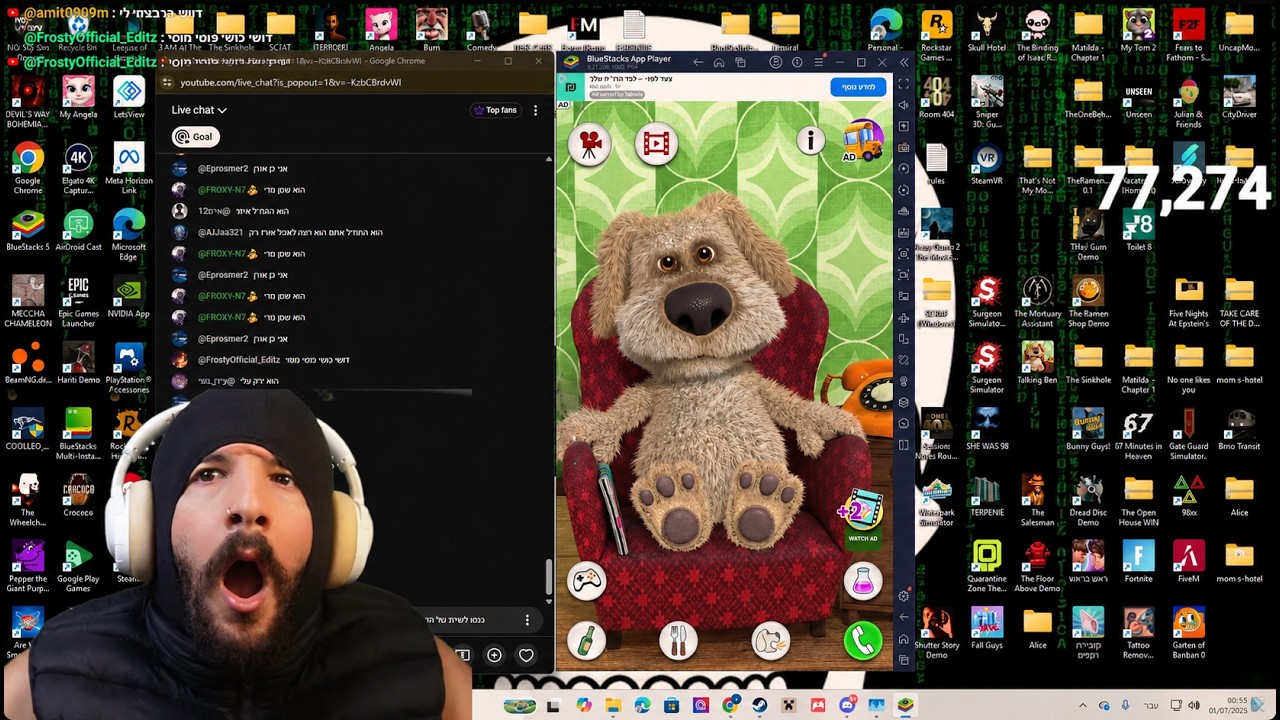
Task: Tap the pink chemistry flask icon
Action: tap(863, 581)
